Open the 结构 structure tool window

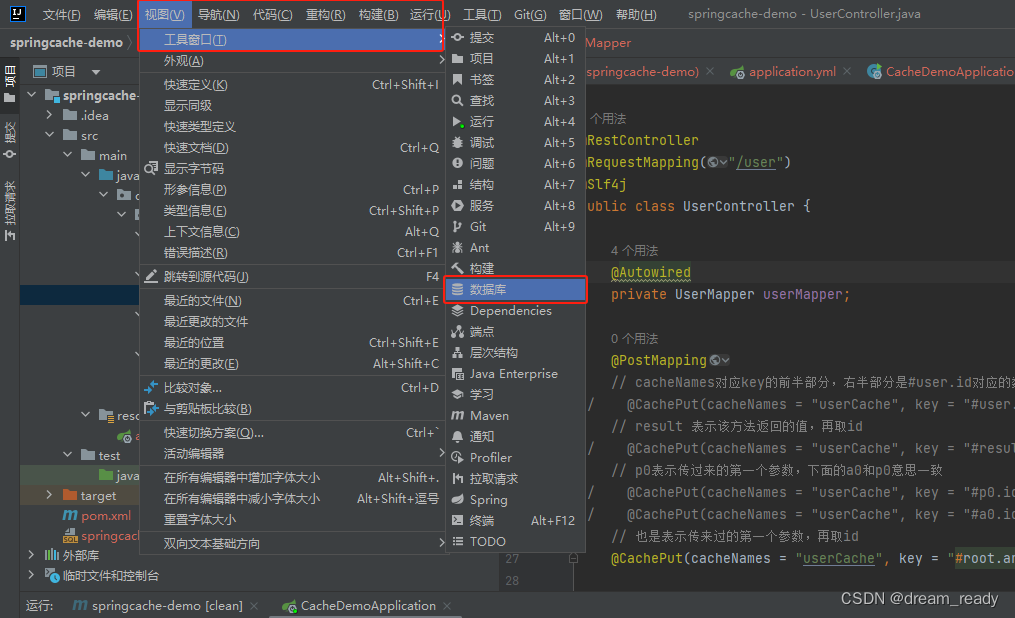click(x=515, y=184)
